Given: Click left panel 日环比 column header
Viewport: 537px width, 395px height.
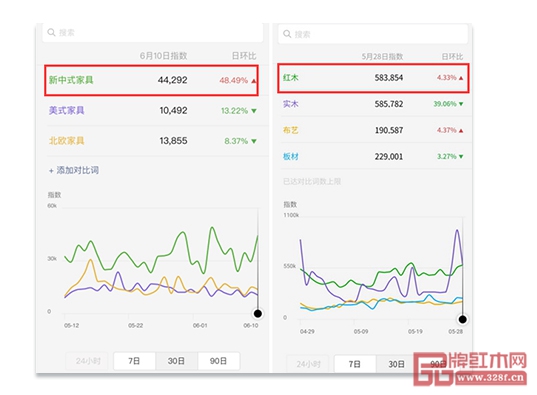Looking at the screenshot, I should click(244, 56).
